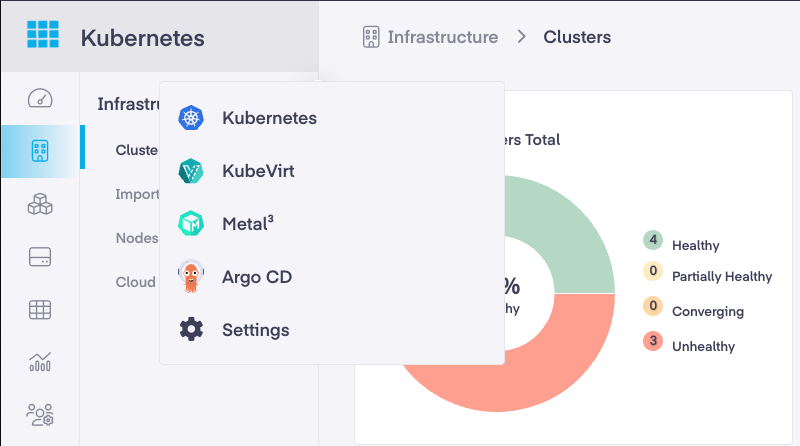The height and width of the screenshot is (446, 800).
Task: Click the Infrastructure breadcrumb link
Action: tap(443, 37)
